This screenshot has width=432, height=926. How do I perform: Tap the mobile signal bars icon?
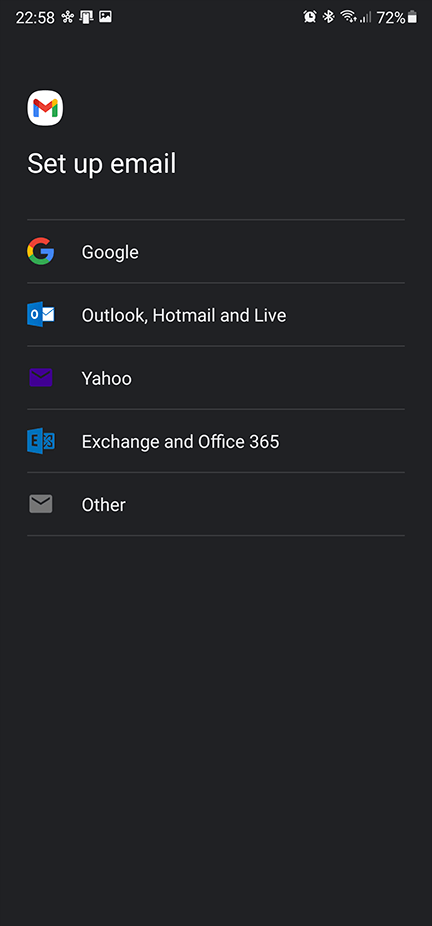[365, 18]
